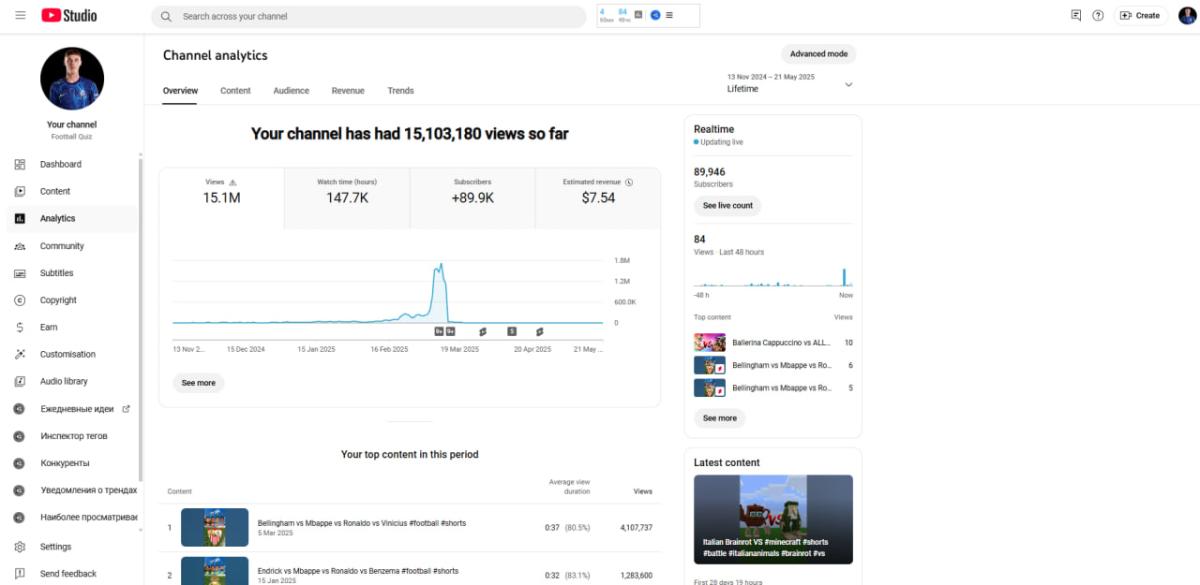The height and width of the screenshot is (585, 1200).
Task: Open the Earn dollar icon
Action: (20, 327)
